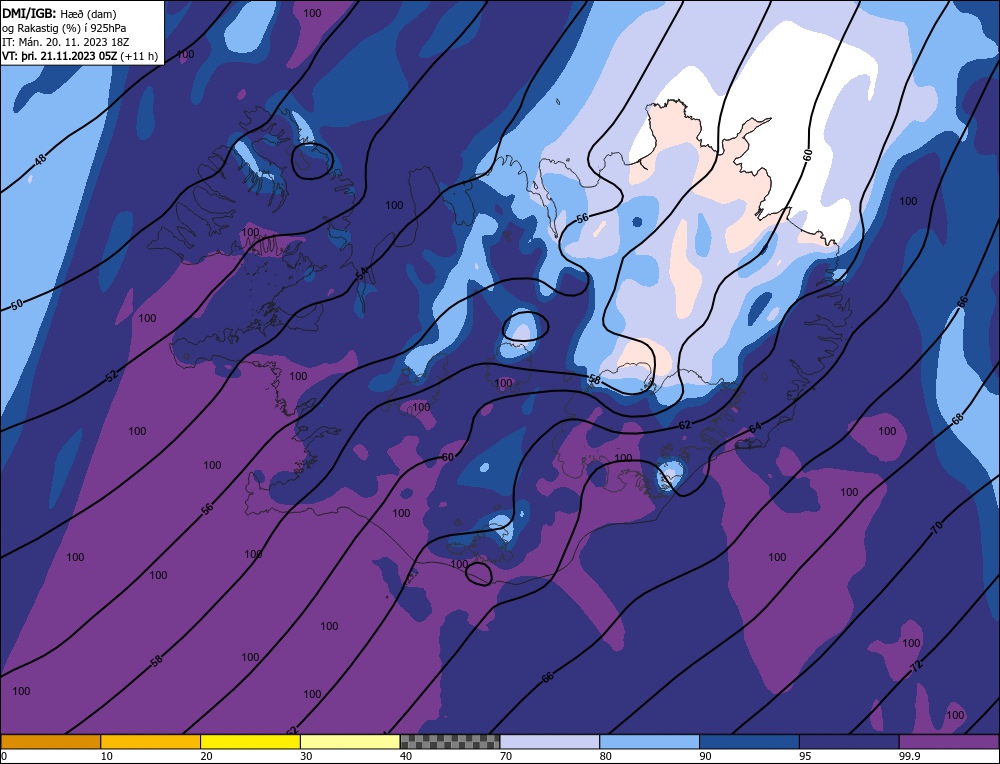The width and height of the screenshot is (1000, 764).
Task: Choose the lavender 70–80 legend swatch
Action: [x=550, y=741]
